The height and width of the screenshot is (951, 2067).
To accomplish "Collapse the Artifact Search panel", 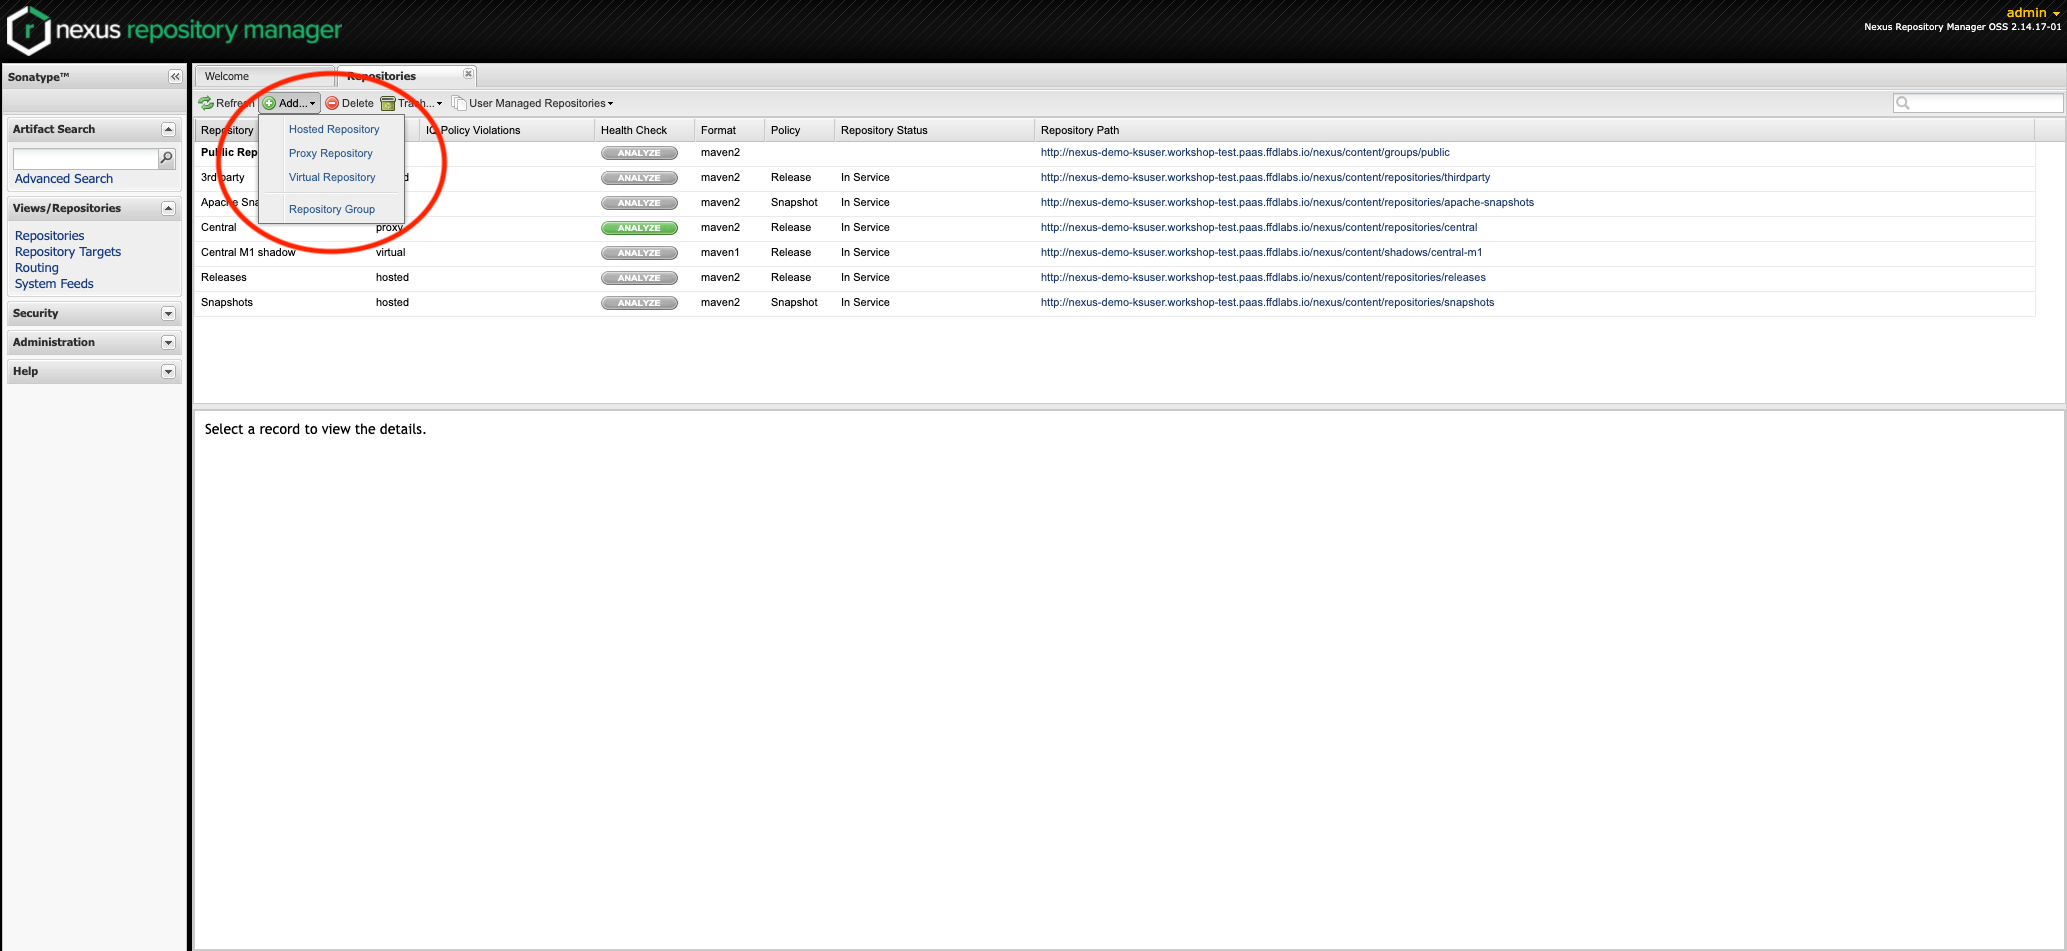I will click(x=168, y=130).
